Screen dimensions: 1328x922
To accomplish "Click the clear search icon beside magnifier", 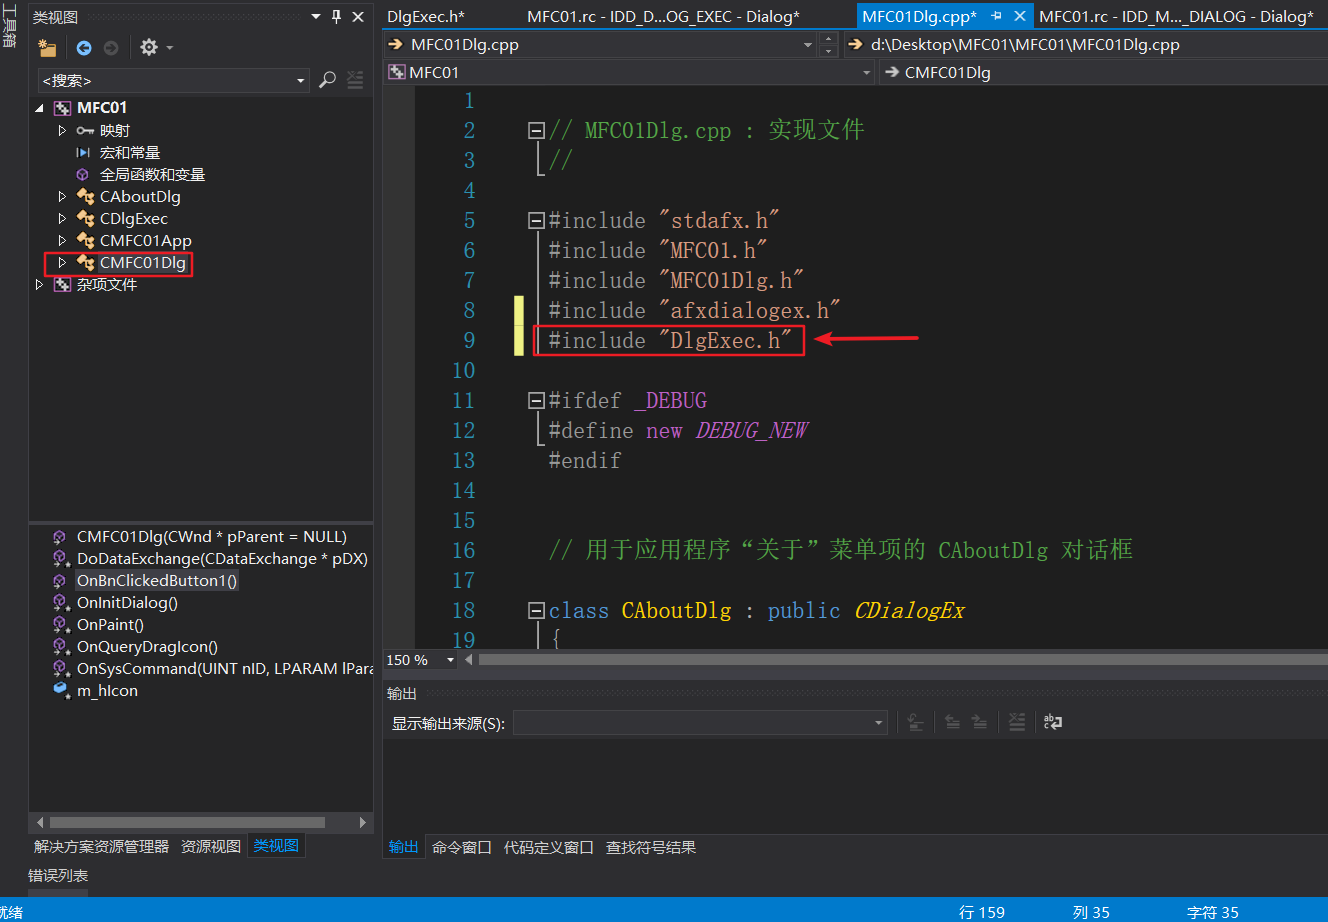I will pos(355,80).
